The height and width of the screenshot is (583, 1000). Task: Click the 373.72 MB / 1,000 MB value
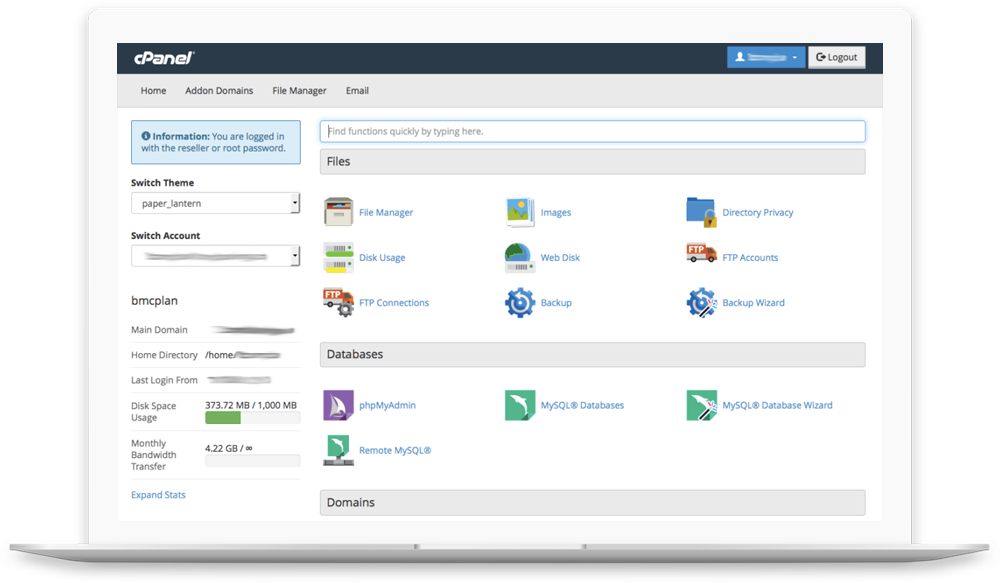(251, 405)
